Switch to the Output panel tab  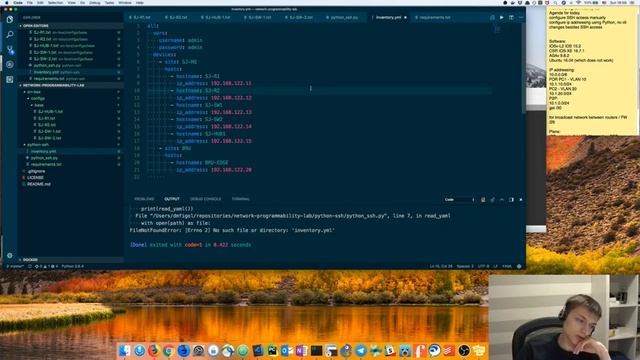(172, 199)
